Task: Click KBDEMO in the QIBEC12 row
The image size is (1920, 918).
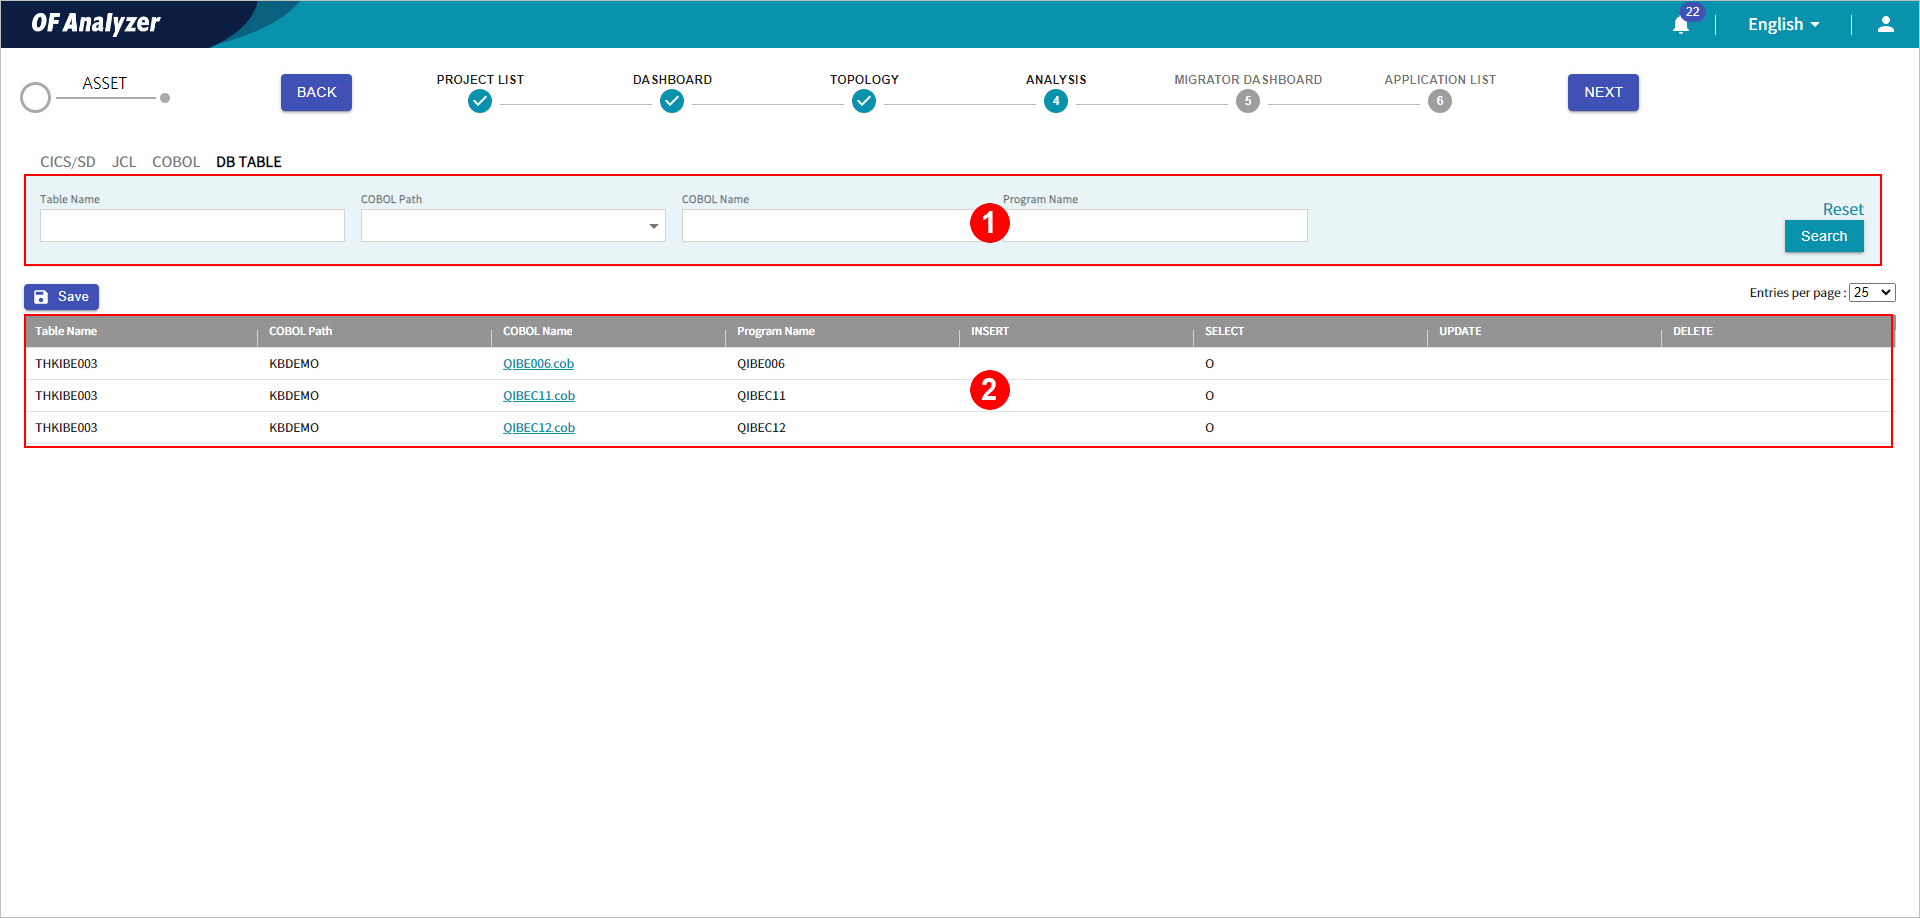Action: coord(294,428)
